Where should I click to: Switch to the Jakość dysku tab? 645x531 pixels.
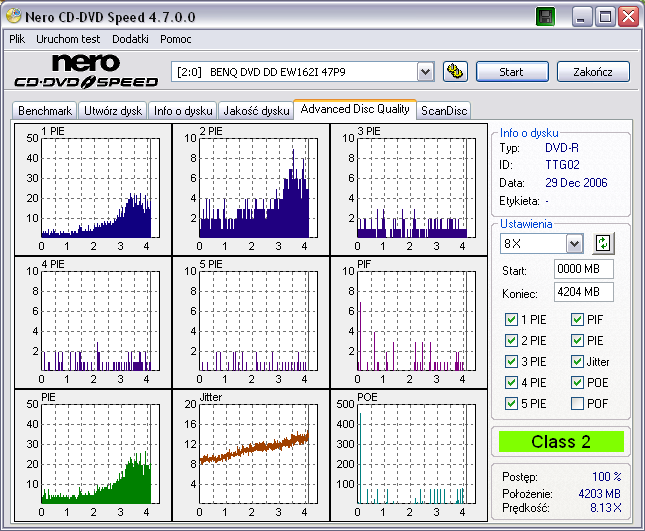(x=256, y=111)
